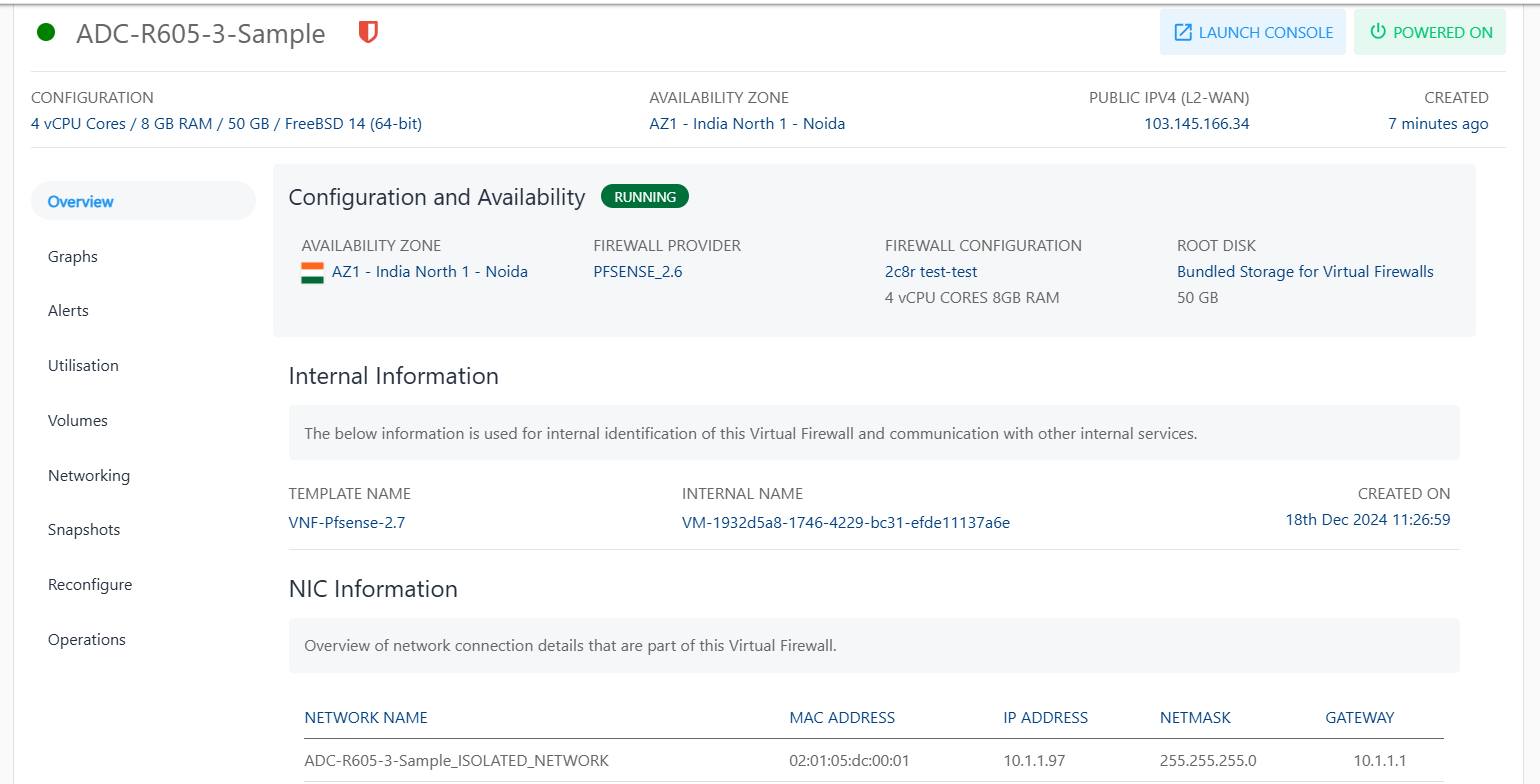Screen dimensions: 1540x784
Task: Open the Snapshots section
Action: 83,529
